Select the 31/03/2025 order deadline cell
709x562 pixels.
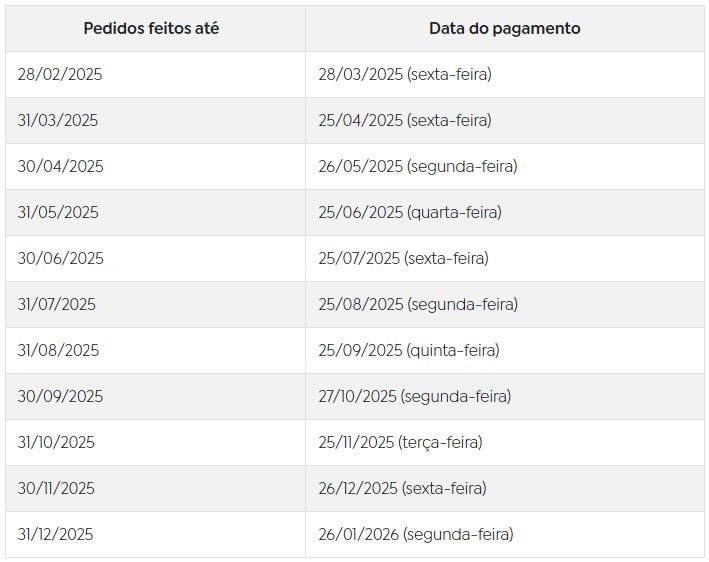point(58,120)
